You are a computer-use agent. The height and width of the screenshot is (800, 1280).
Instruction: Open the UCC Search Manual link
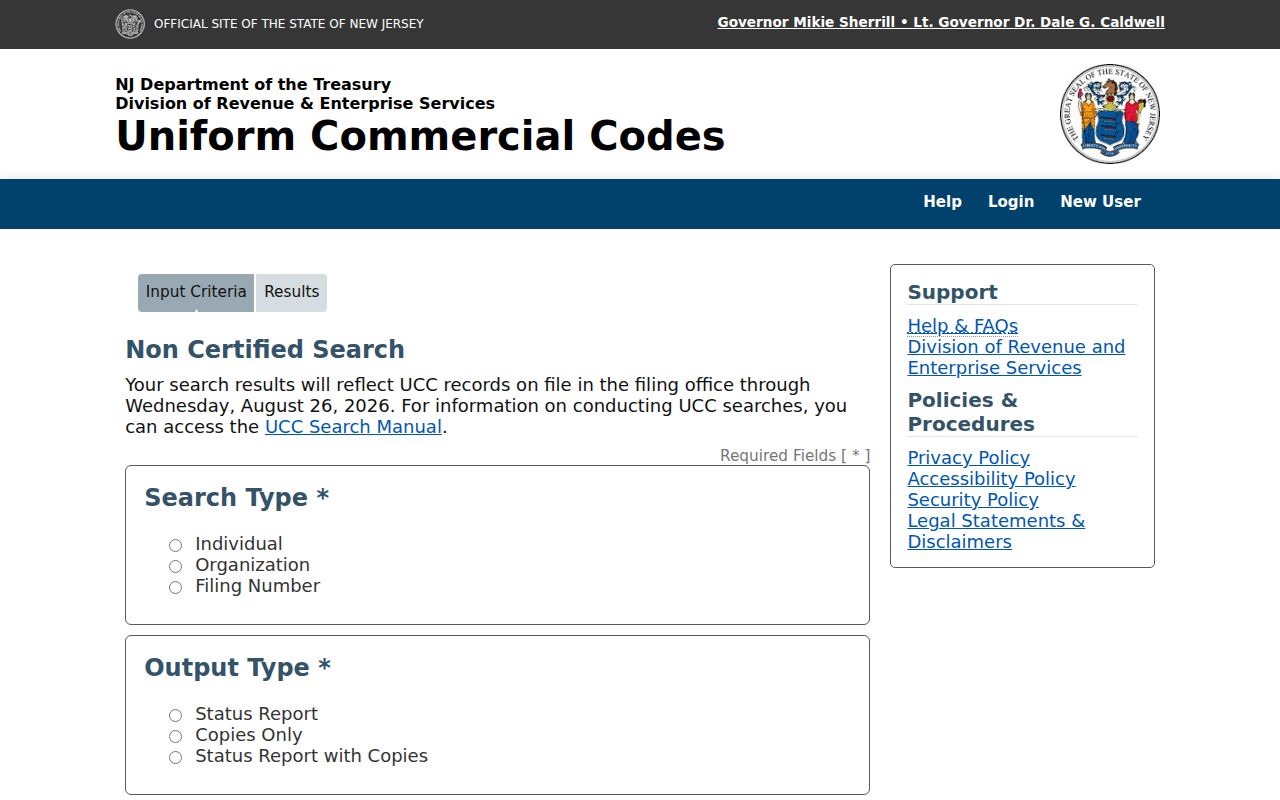click(x=353, y=427)
